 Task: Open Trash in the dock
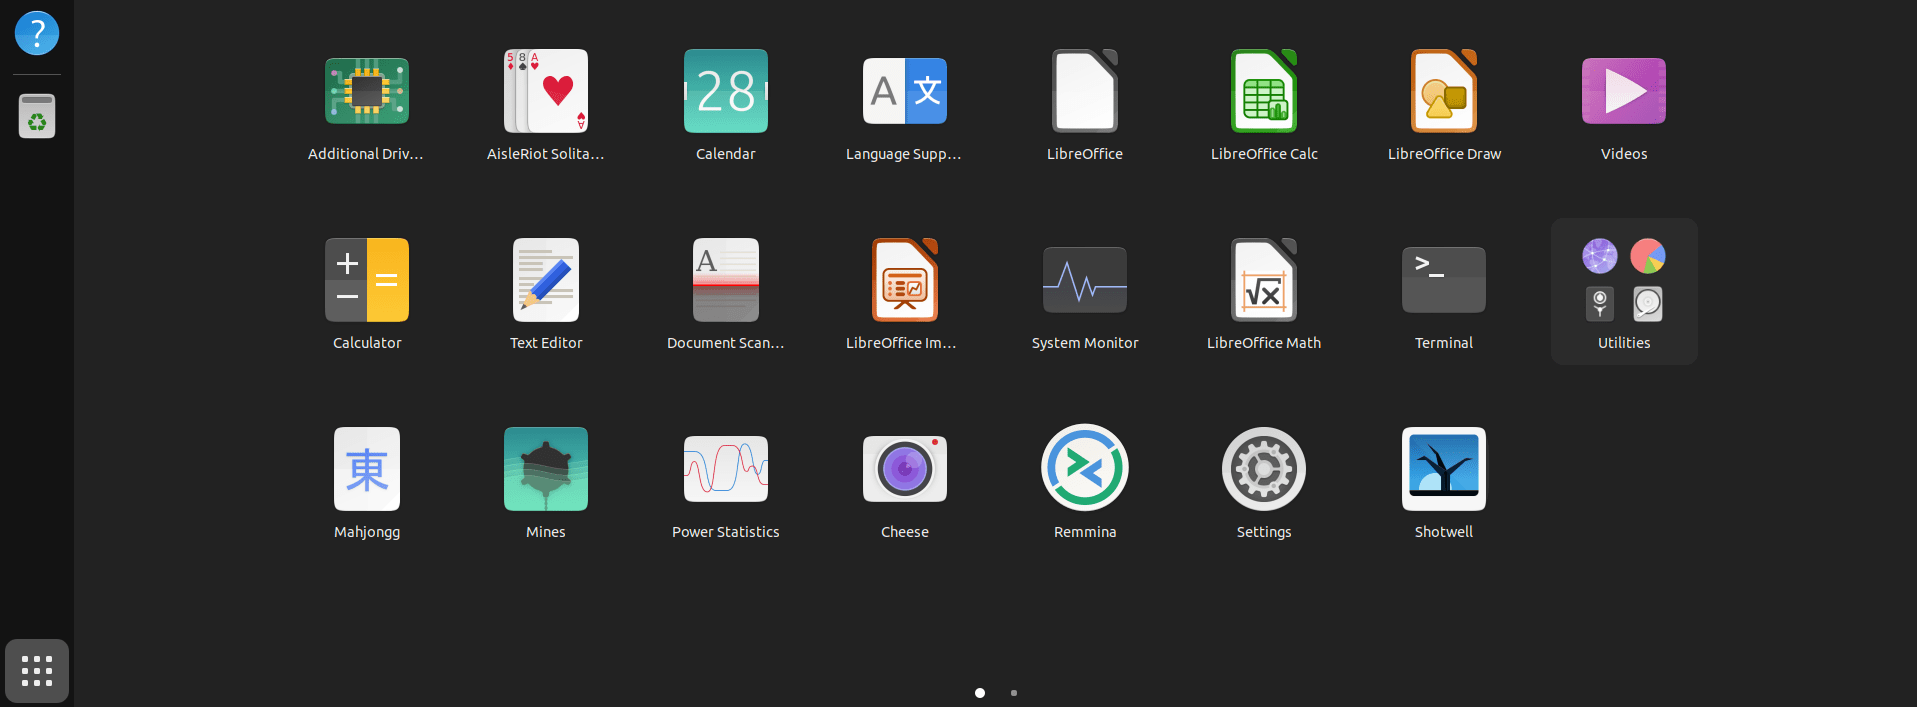(x=37, y=116)
